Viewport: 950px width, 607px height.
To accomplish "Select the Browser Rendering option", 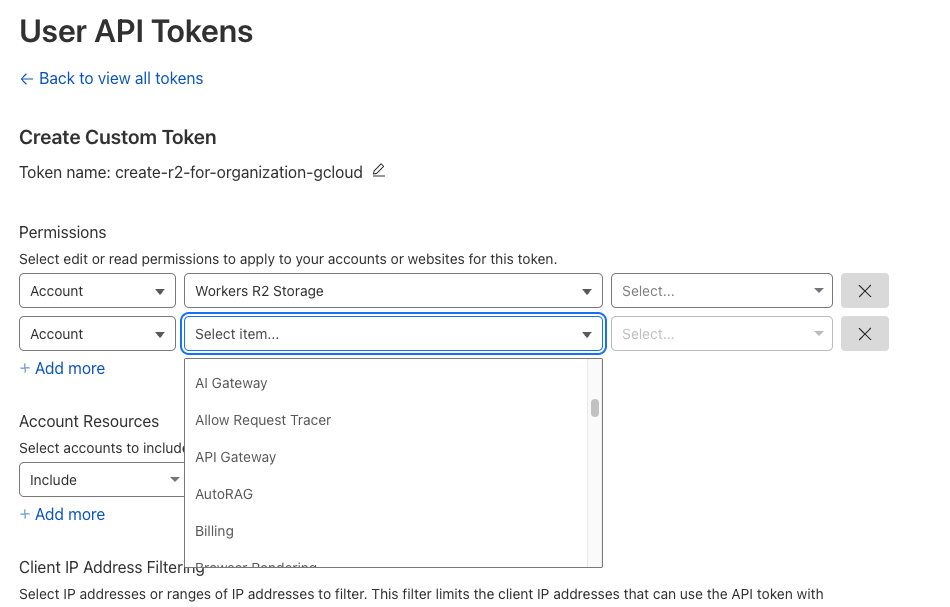I will click(256, 564).
